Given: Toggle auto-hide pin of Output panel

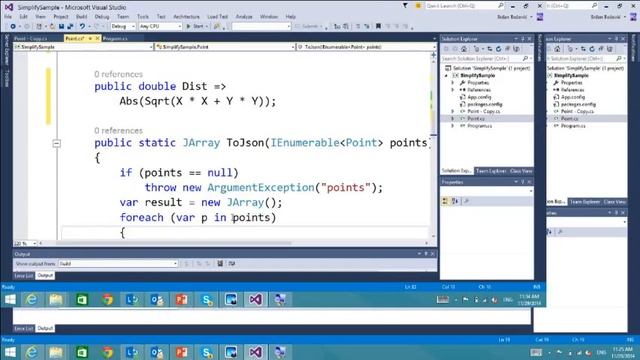Looking at the screenshot, I should click(x=426, y=254).
